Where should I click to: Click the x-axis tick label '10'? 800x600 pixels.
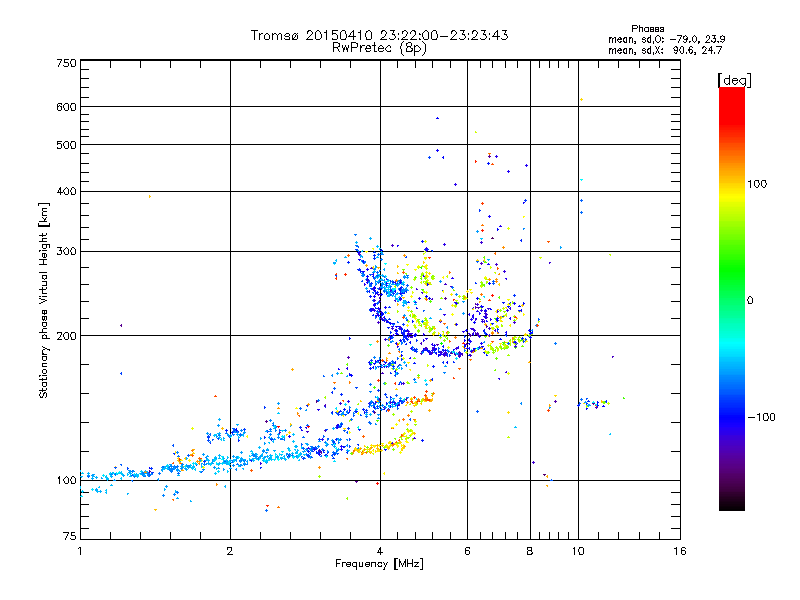tap(578, 551)
